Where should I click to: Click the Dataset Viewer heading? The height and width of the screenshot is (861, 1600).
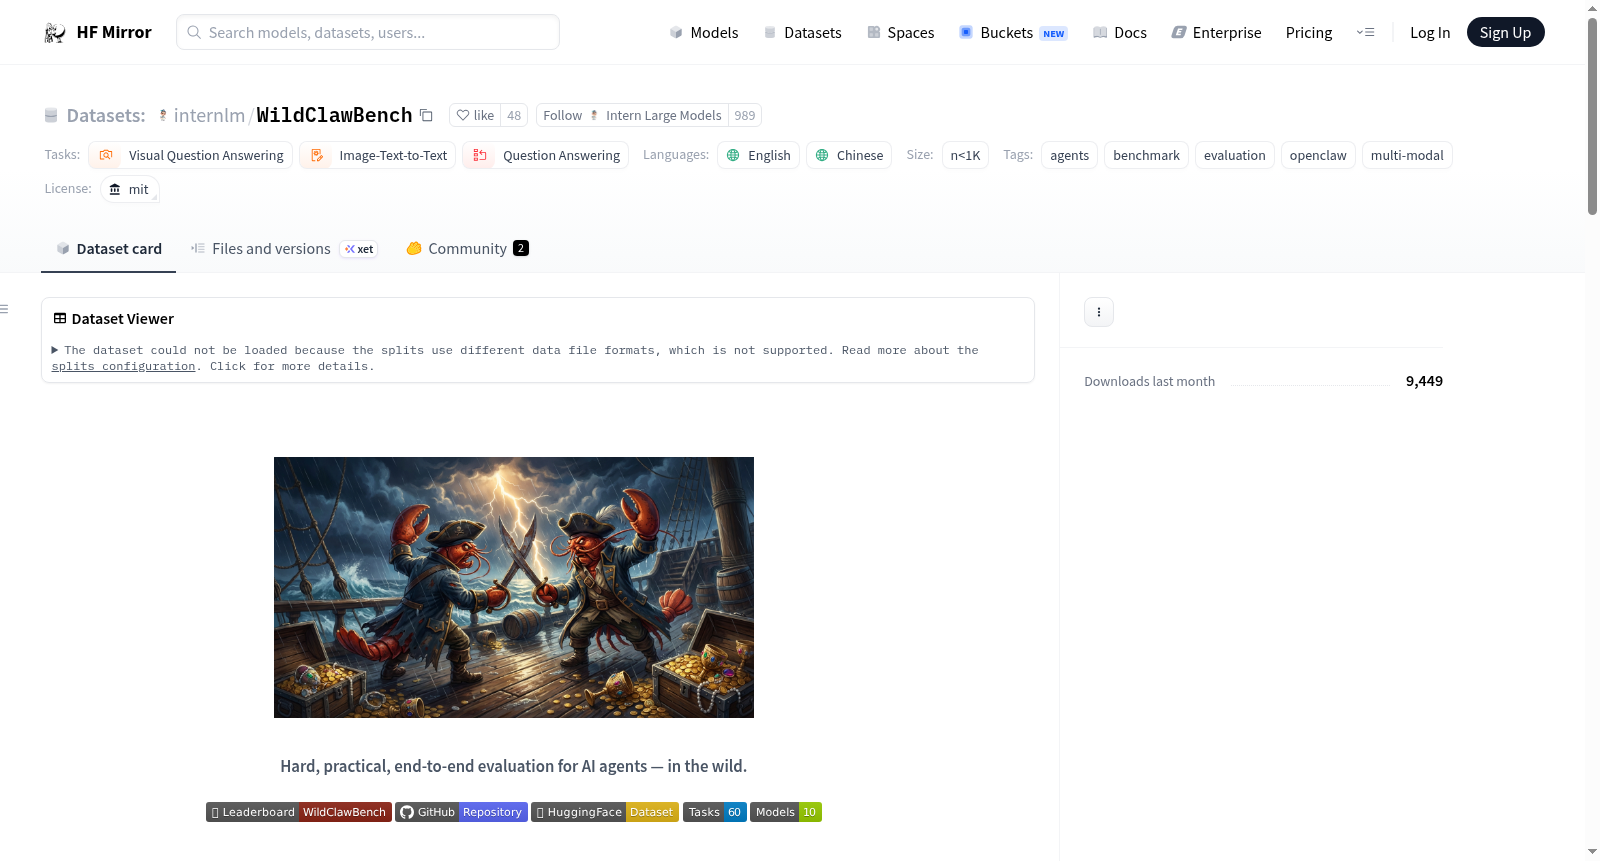coord(123,319)
